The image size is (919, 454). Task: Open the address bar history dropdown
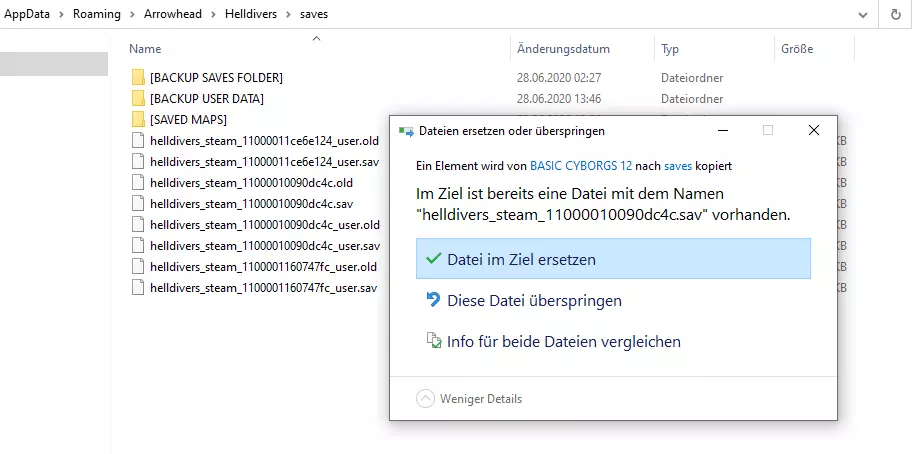point(864,15)
